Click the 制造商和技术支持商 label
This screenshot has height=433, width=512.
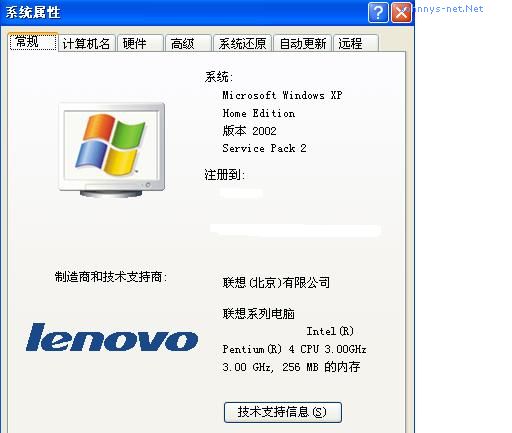coord(111,277)
